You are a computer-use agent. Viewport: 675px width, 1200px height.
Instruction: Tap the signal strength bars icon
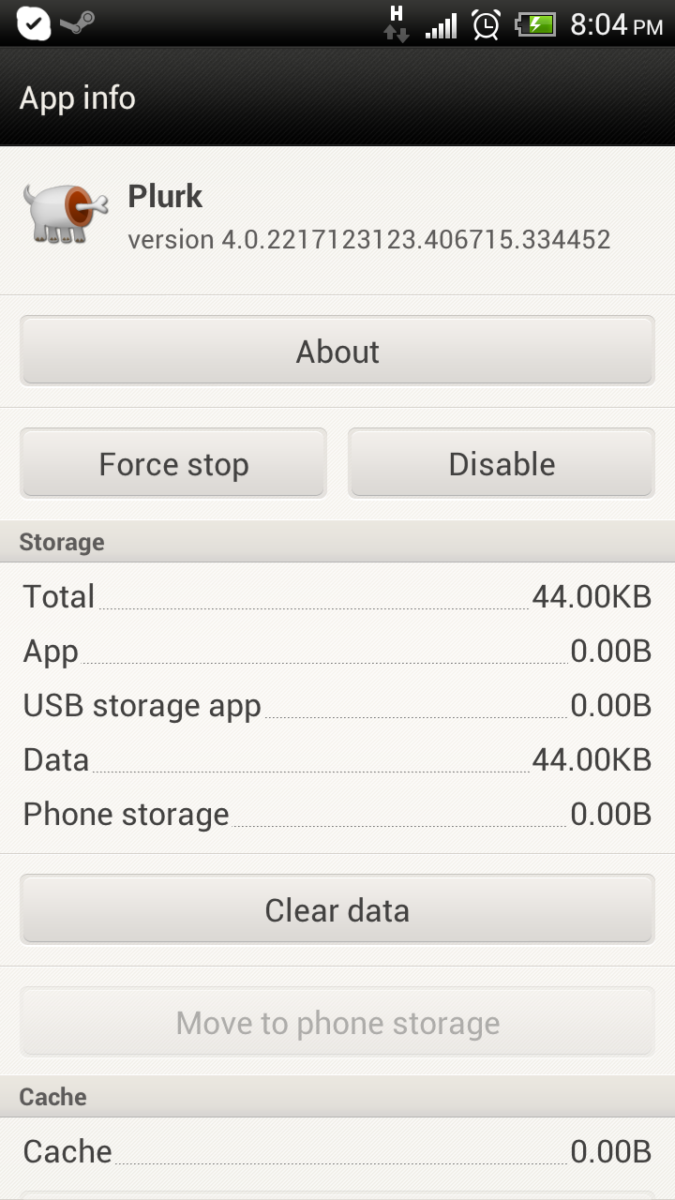pos(440,24)
